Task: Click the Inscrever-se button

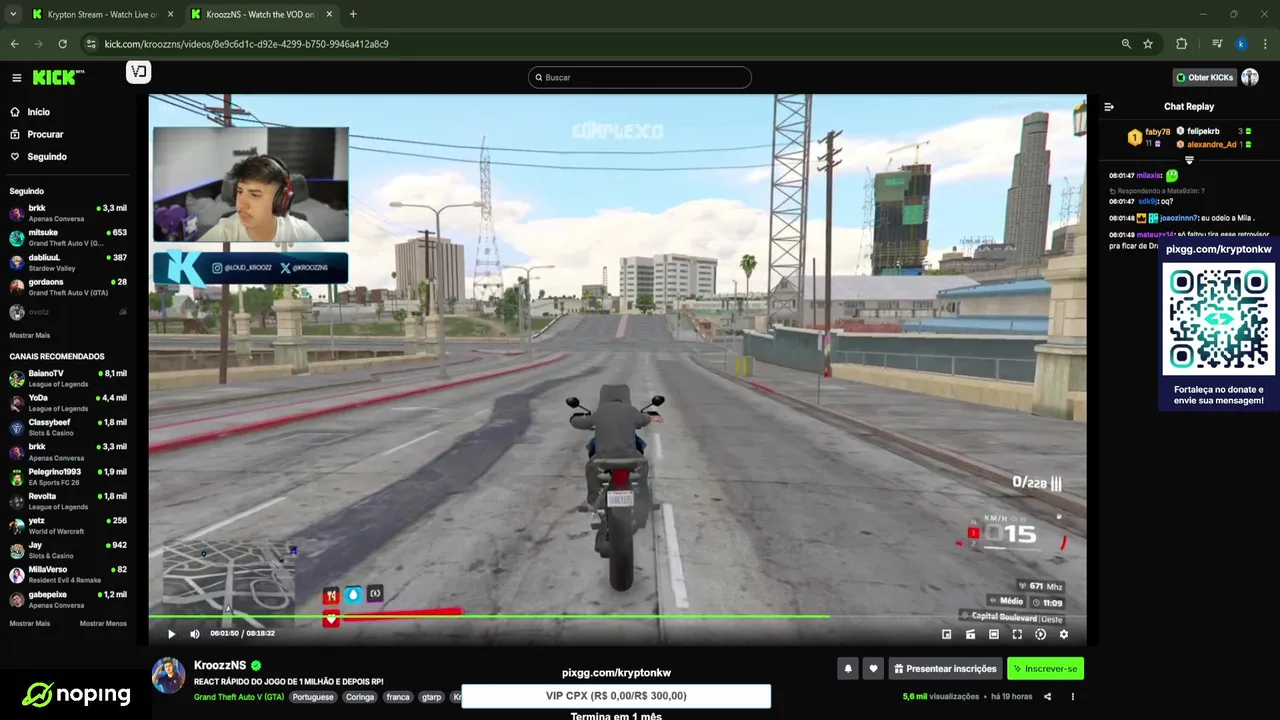Action: point(1045,668)
